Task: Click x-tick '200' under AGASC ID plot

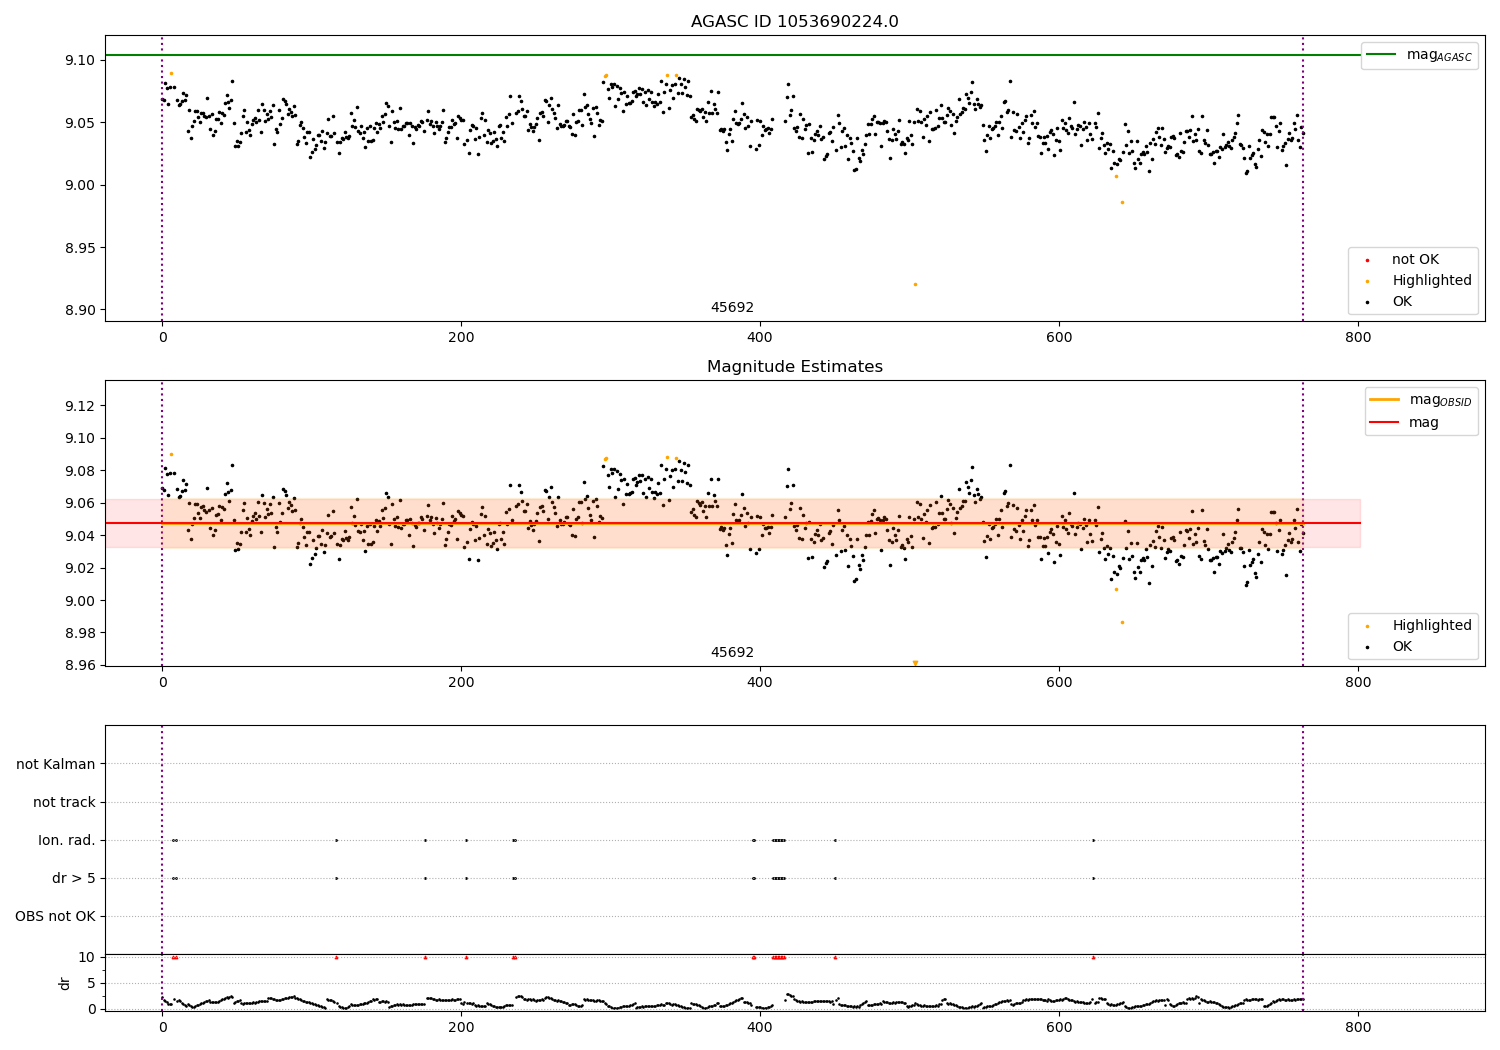Action: click(x=461, y=338)
